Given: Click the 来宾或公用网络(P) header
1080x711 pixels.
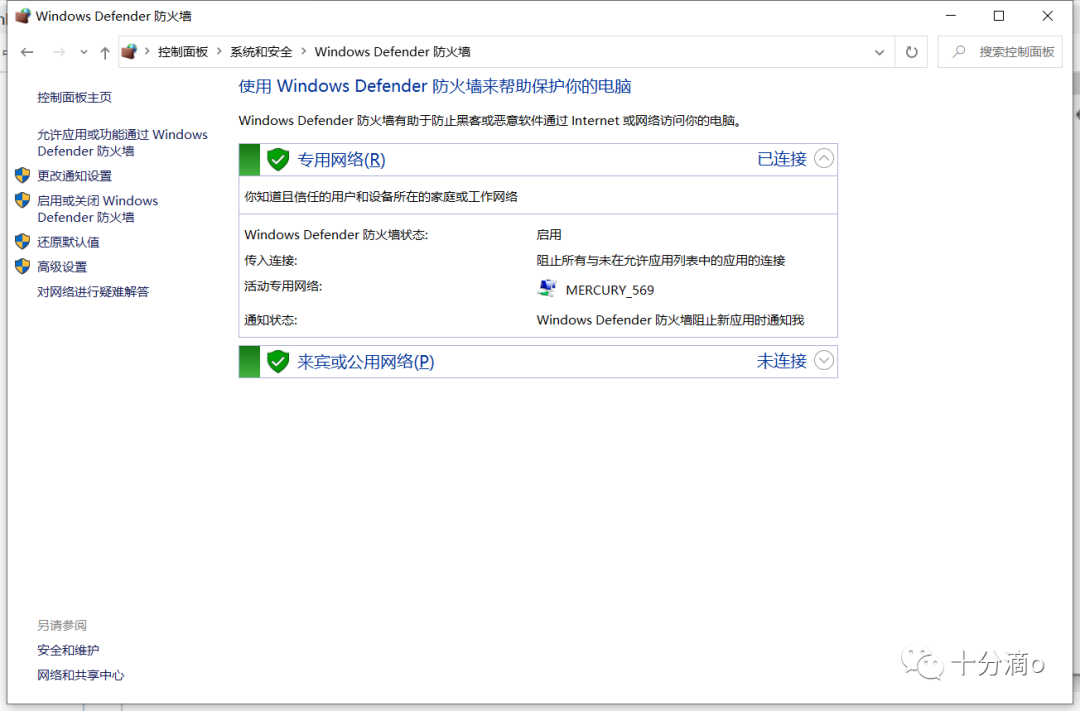Looking at the screenshot, I should [366, 362].
